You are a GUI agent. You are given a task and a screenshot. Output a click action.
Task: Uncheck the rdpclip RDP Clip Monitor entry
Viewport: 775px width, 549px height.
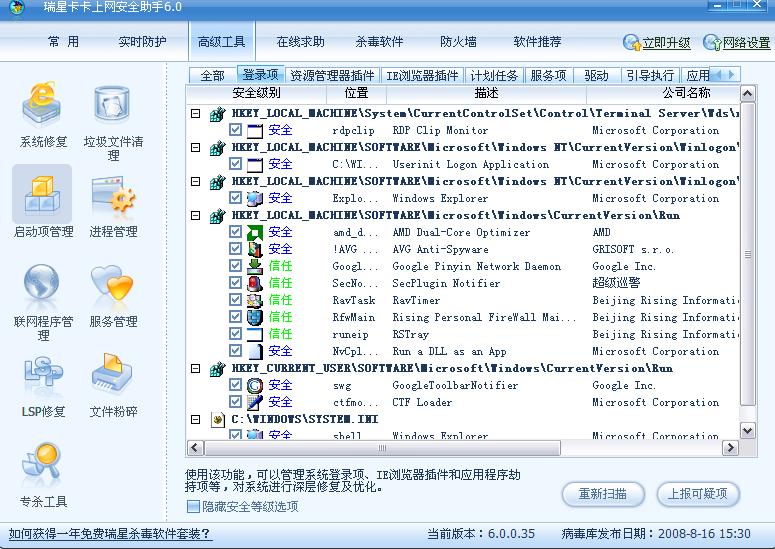(x=235, y=129)
